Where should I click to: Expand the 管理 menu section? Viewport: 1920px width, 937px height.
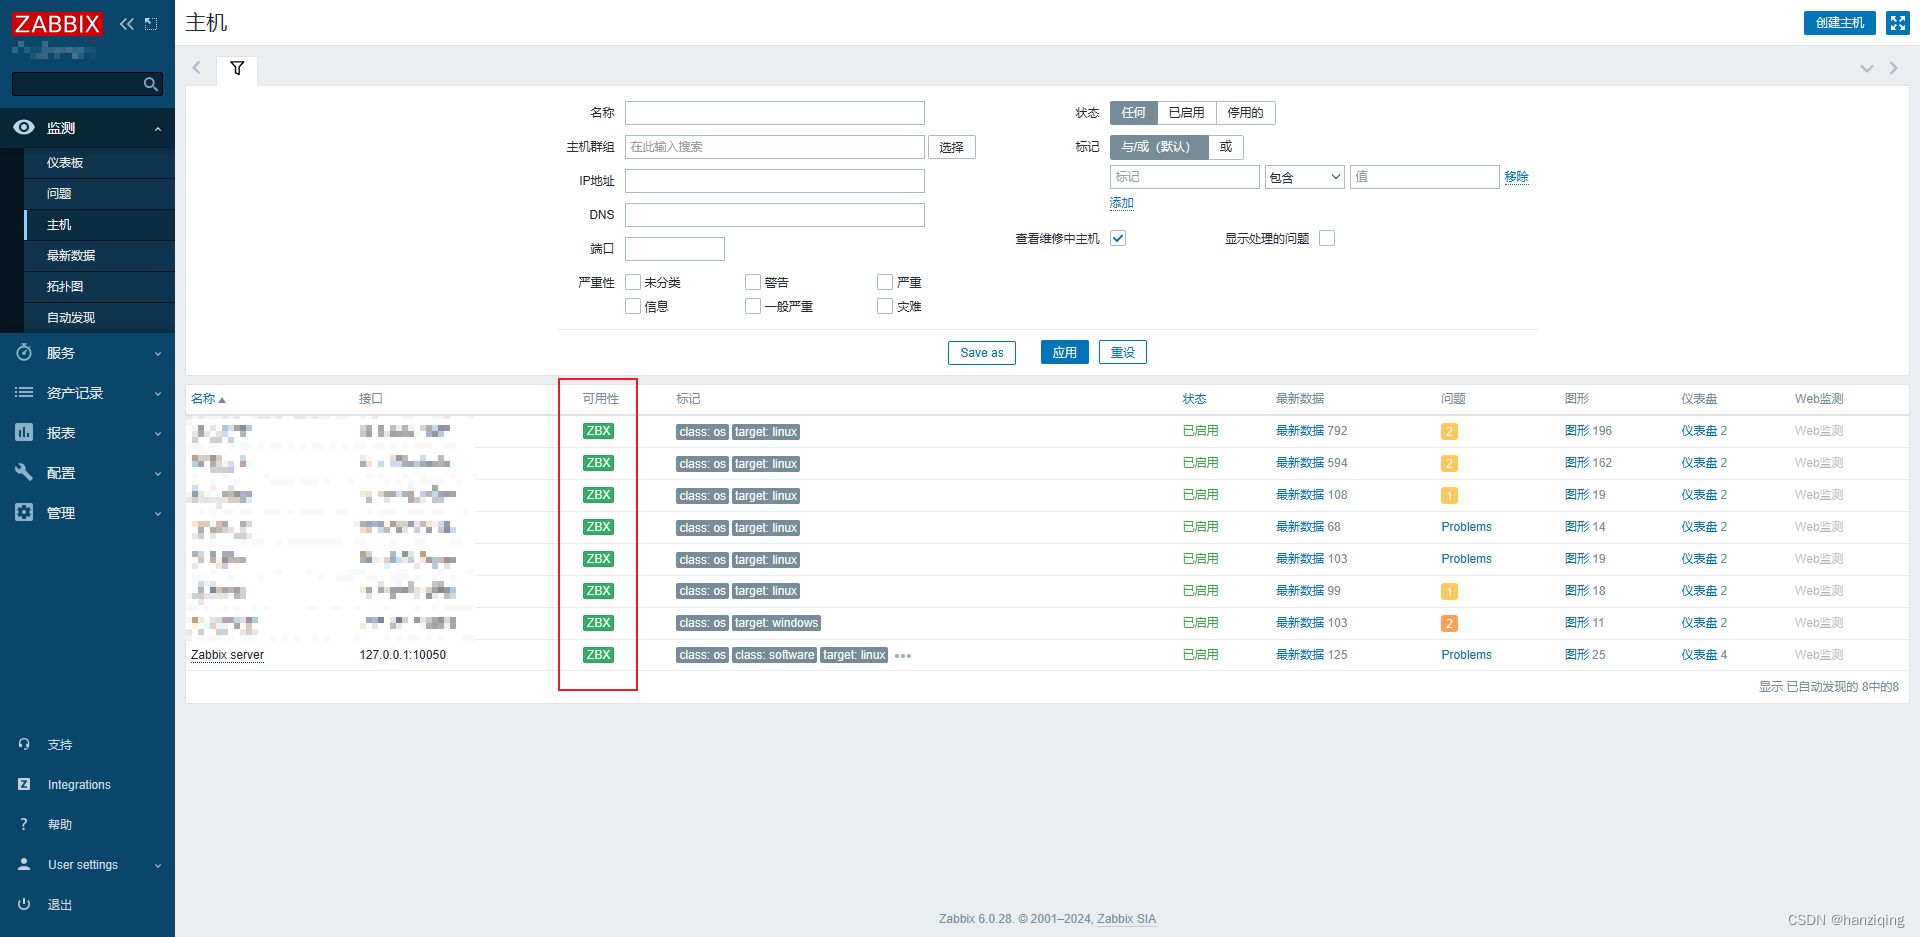pos(158,513)
